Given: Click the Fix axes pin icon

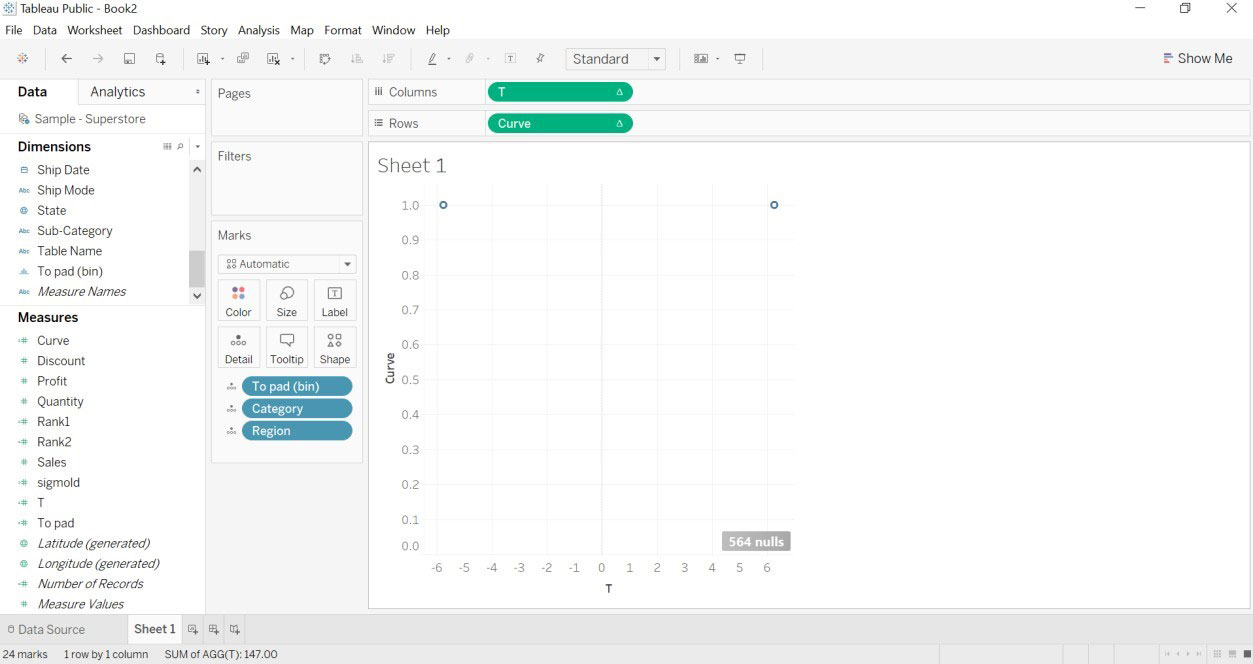Looking at the screenshot, I should tap(541, 59).
